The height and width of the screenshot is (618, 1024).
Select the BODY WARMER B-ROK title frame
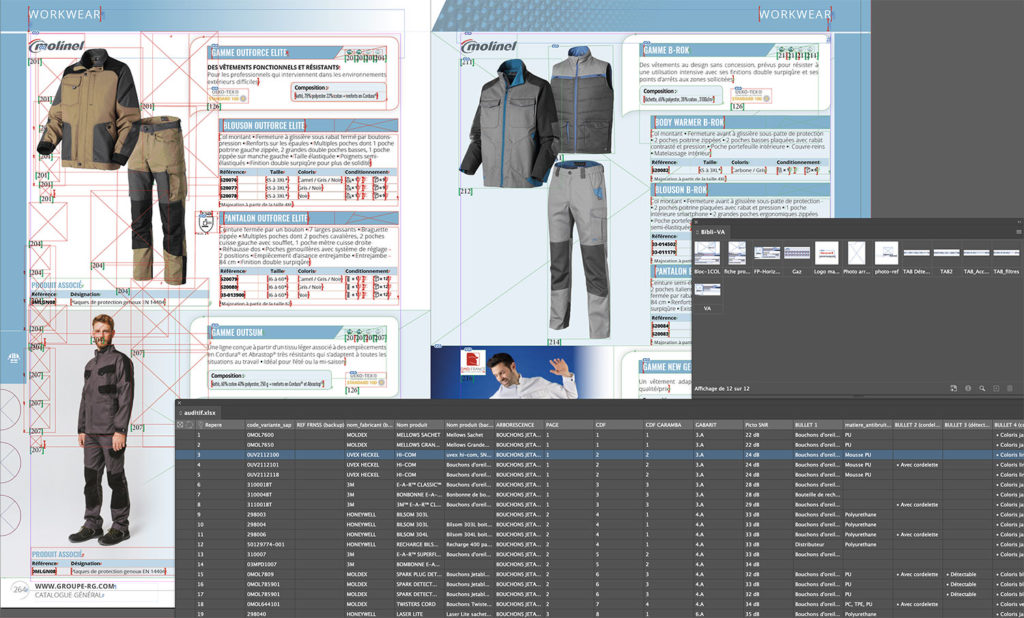point(741,122)
